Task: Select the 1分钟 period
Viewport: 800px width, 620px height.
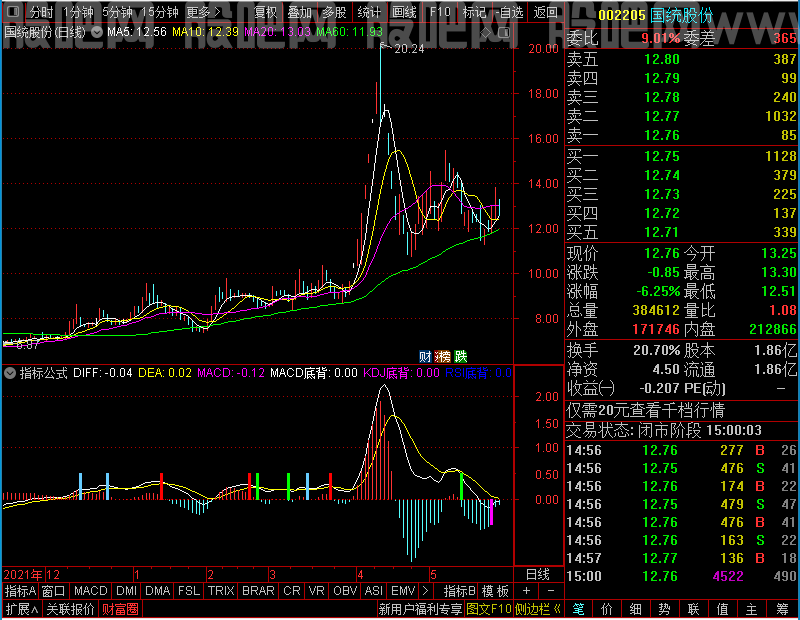Action: (79, 12)
